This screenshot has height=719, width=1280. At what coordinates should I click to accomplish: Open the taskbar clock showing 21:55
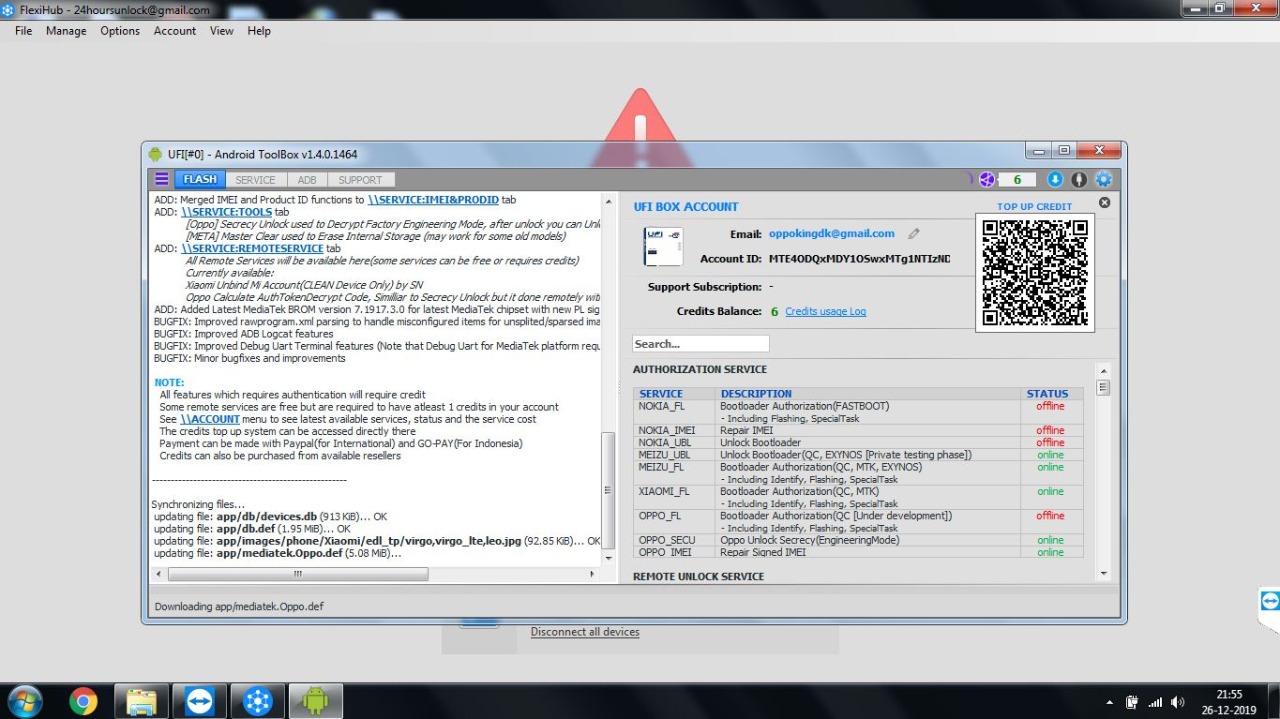pos(1228,701)
